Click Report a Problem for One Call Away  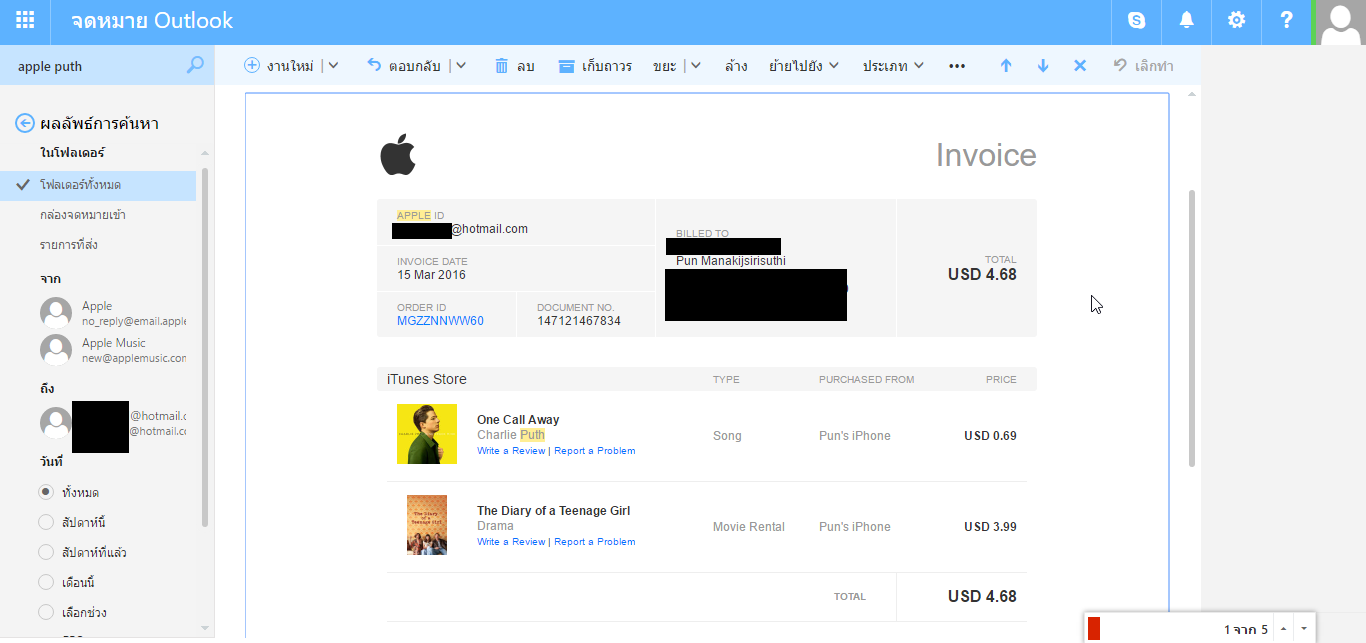click(x=595, y=451)
